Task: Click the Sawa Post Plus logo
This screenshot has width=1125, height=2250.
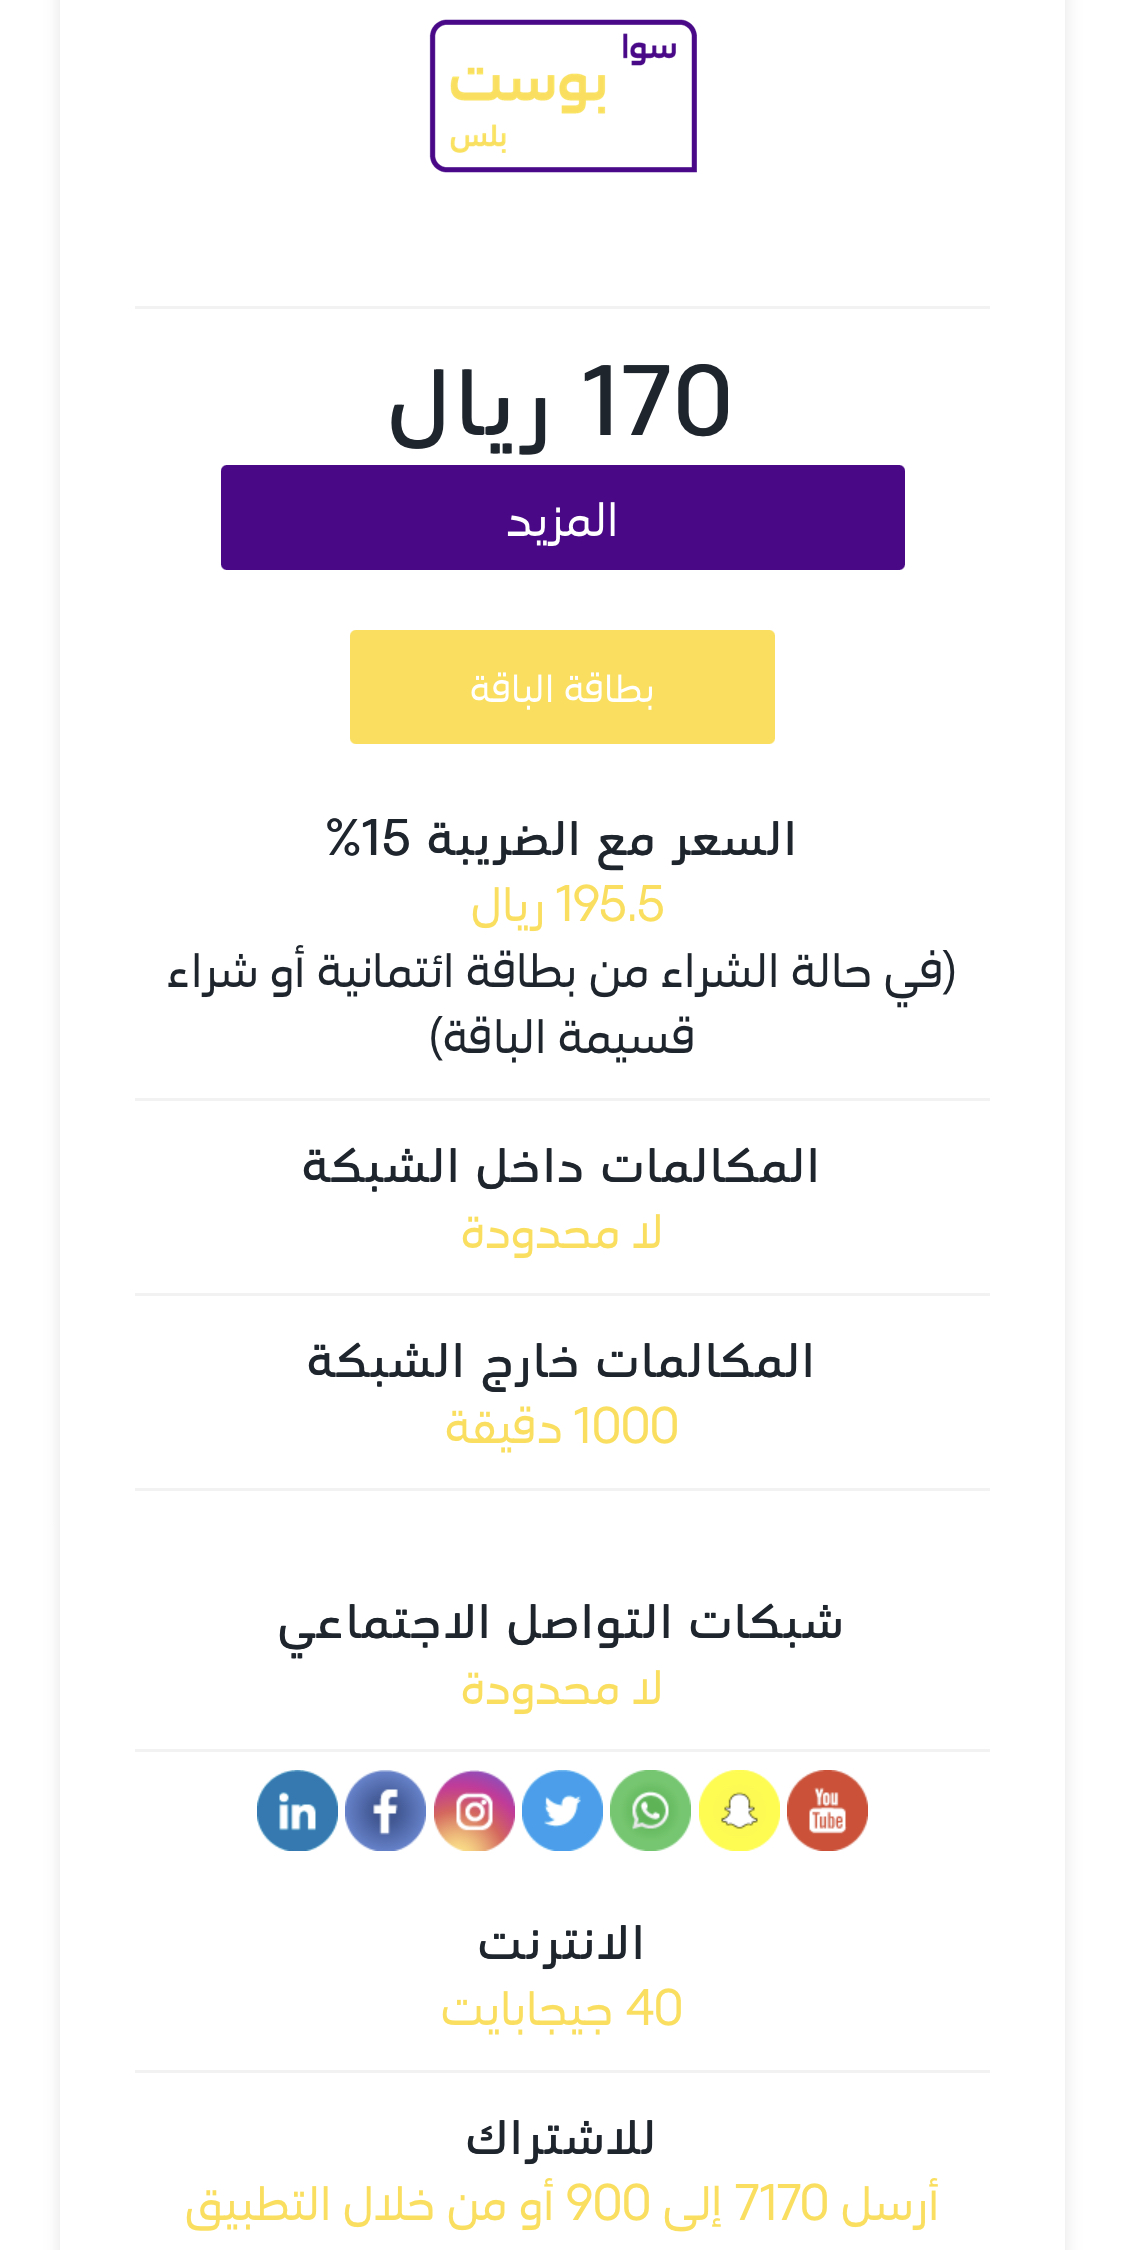Action: (x=563, y=96)
